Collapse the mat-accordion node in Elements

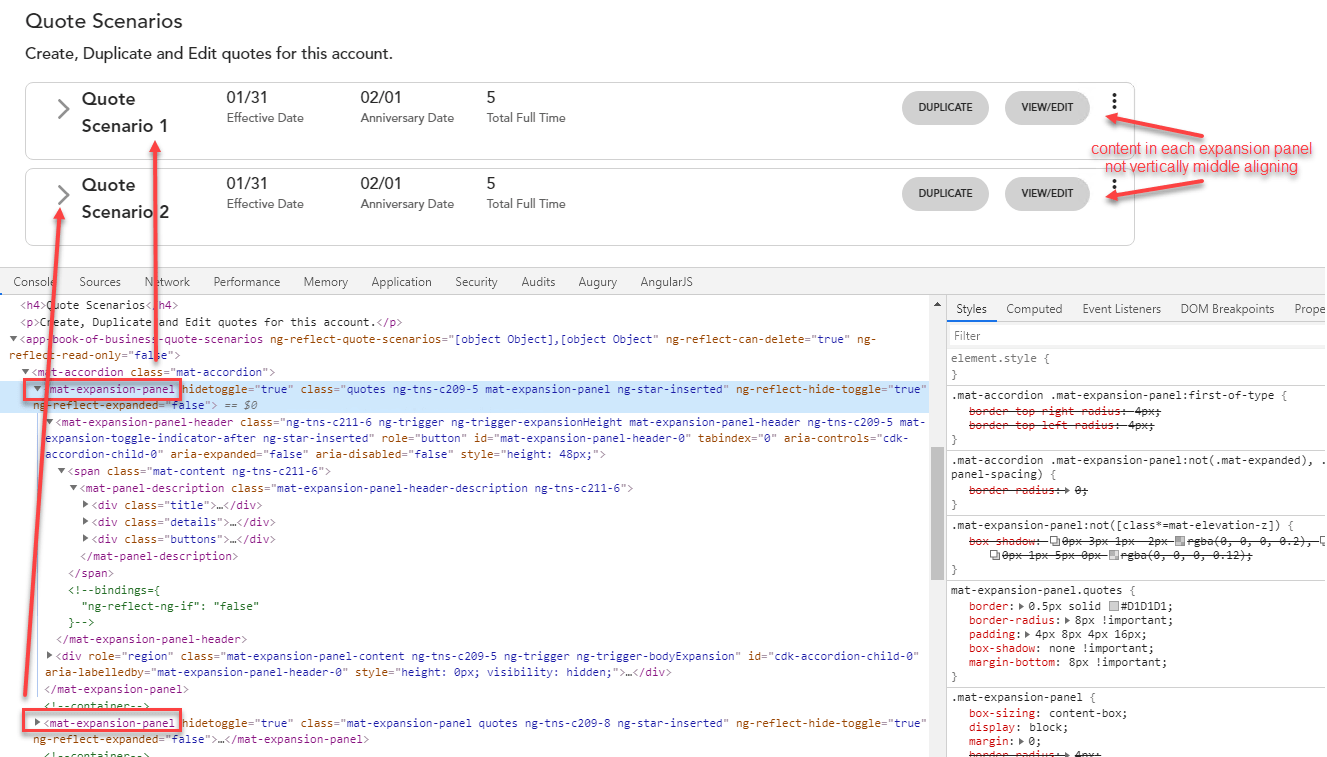point(25,371)
